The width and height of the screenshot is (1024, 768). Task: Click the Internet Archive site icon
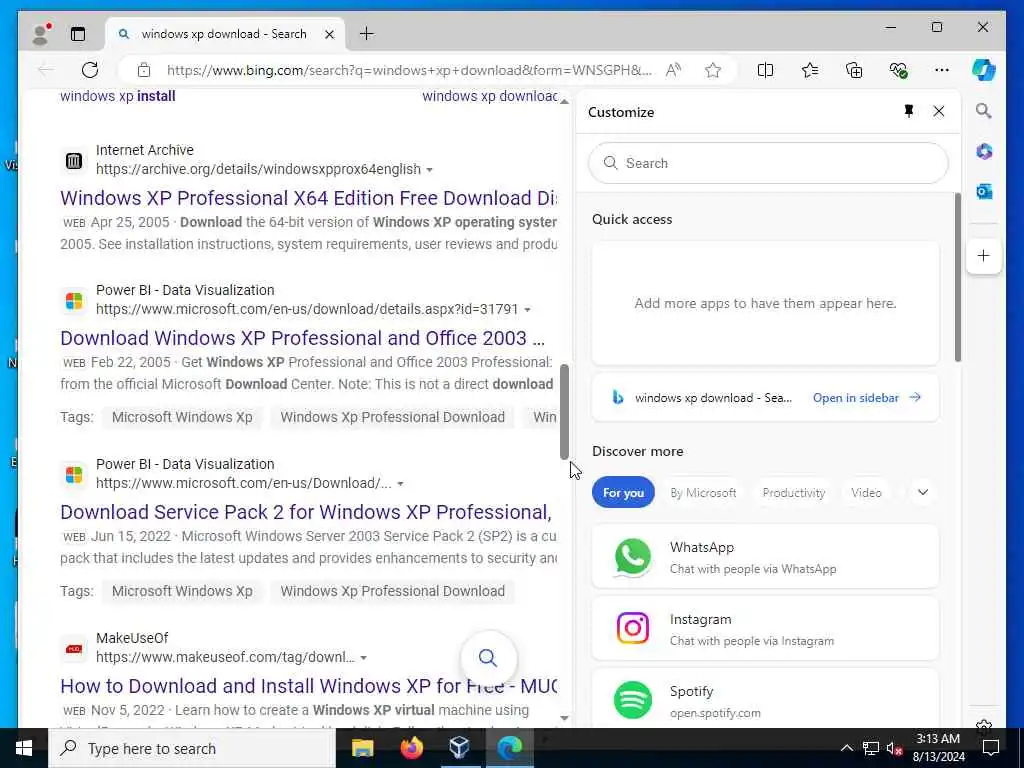[x=74, y=160]
